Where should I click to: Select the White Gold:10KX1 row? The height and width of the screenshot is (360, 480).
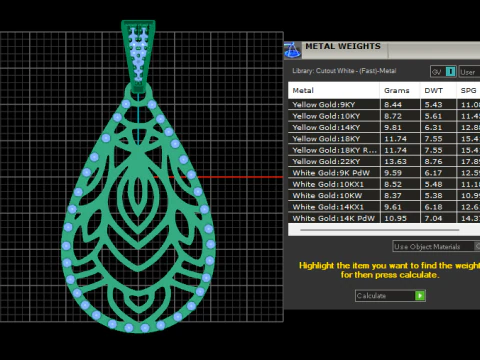pos(384,184)
